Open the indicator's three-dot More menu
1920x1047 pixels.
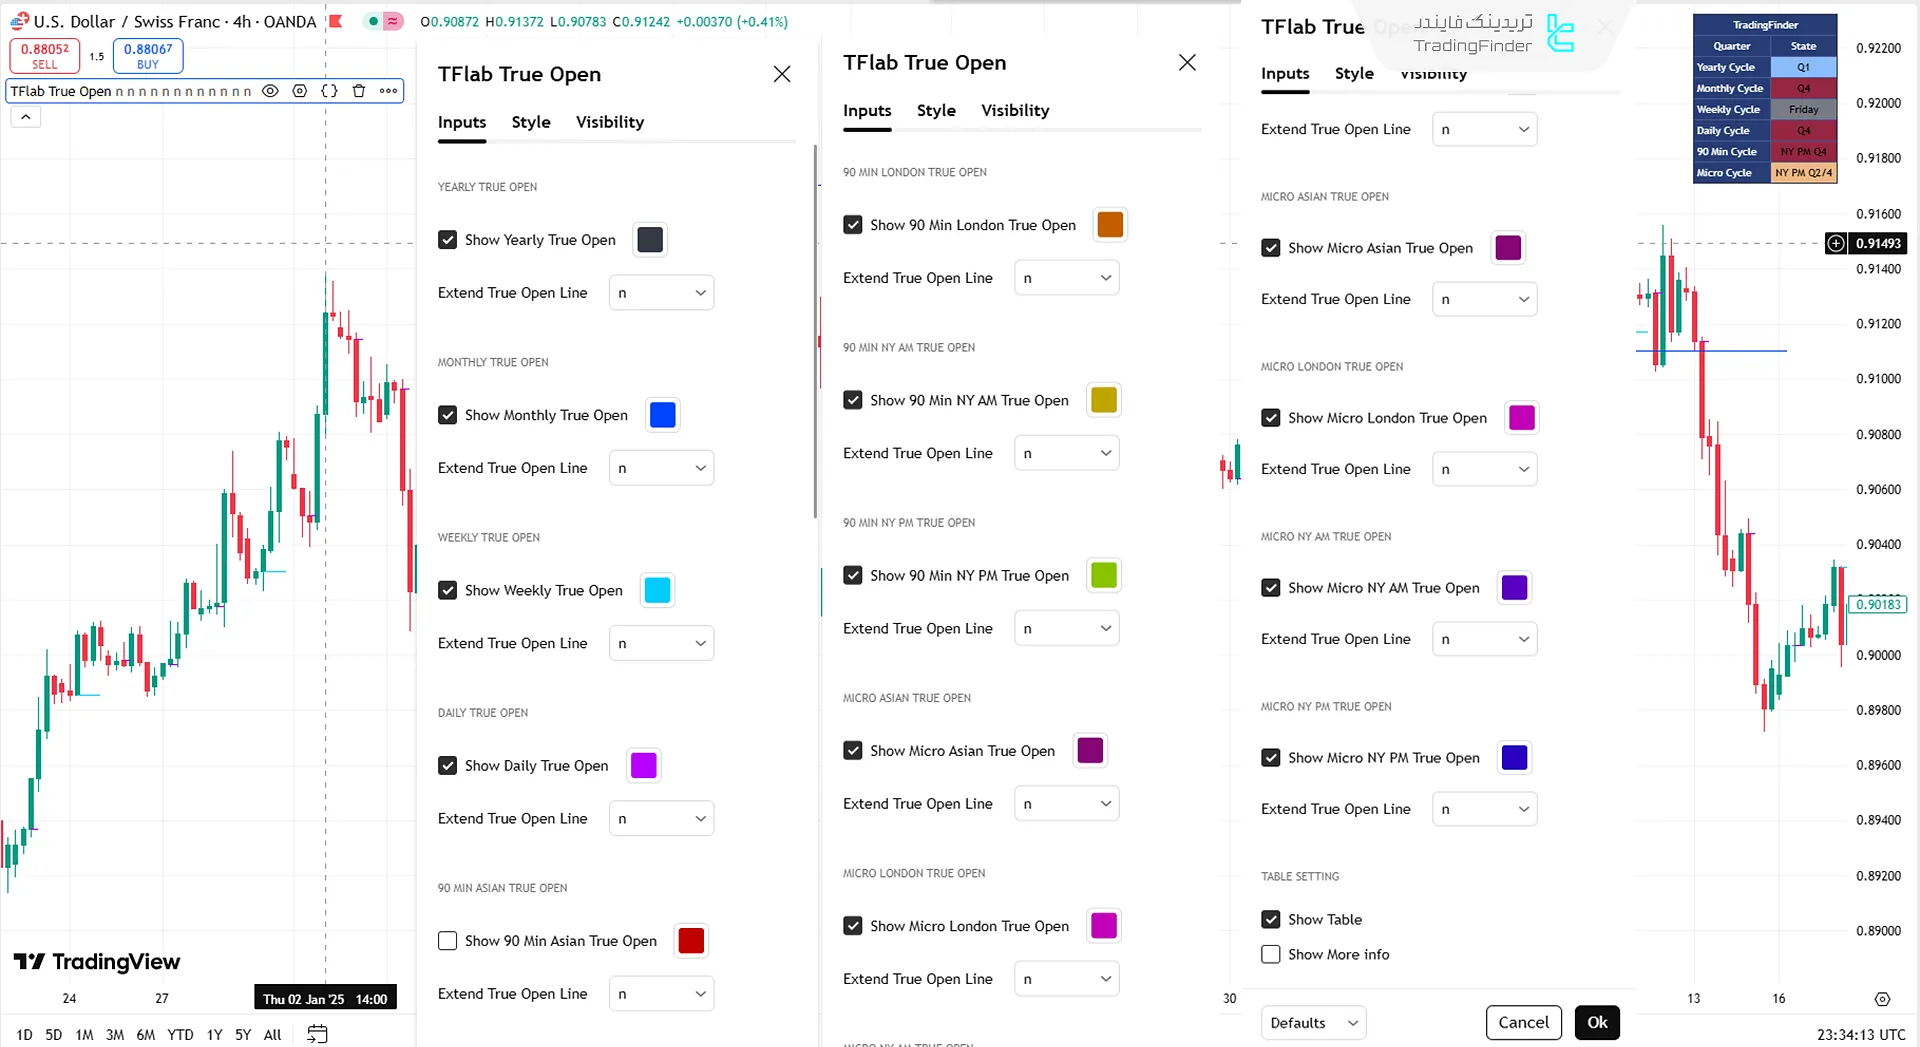[388, 91]
